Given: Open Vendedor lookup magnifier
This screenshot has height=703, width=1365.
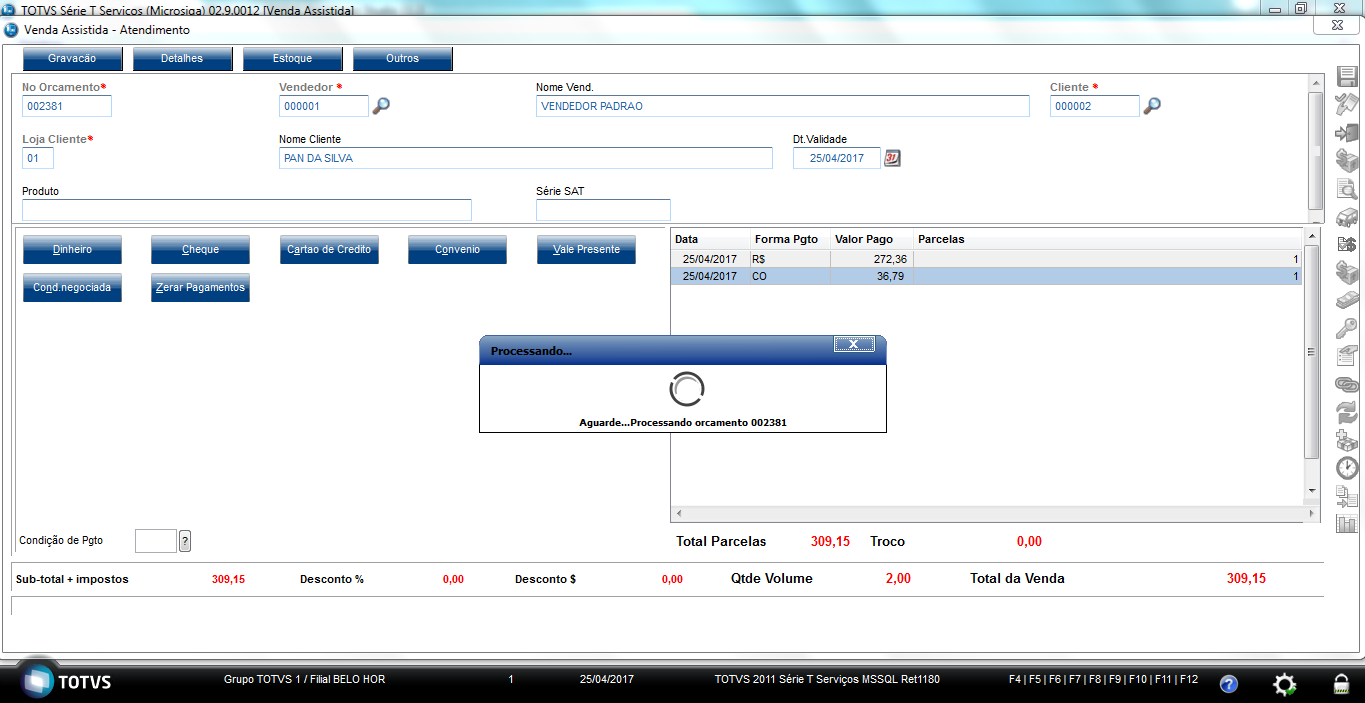Looking at the screenshot, I should pyautogui.click(x=381, y=106).
